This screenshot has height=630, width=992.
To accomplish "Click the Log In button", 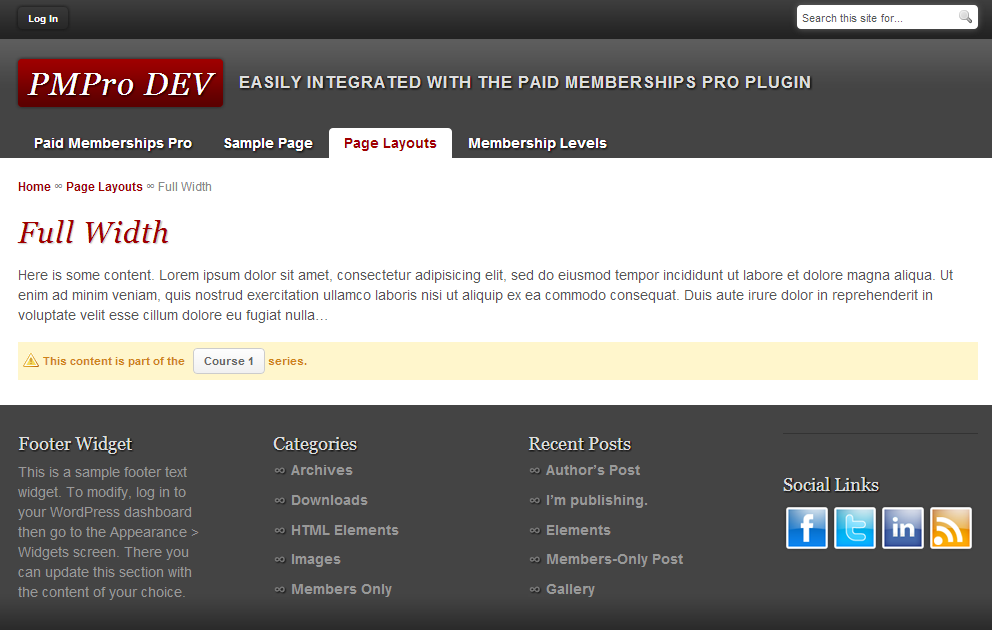I will [43, 18].
